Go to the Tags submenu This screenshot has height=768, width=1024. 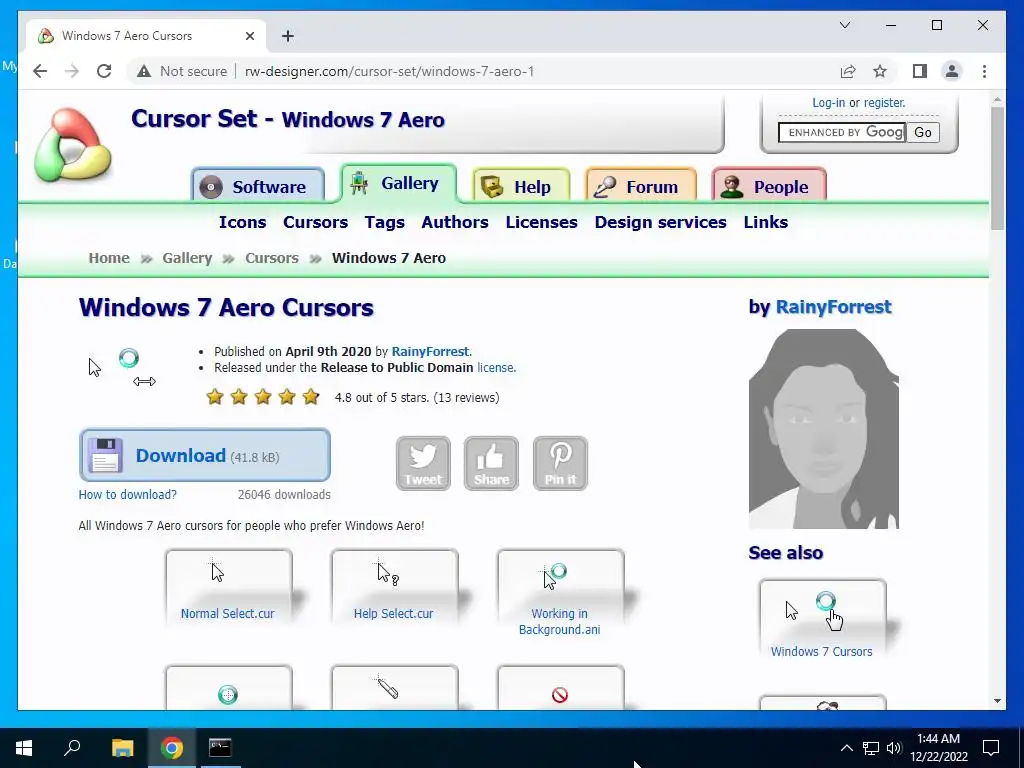385,222
